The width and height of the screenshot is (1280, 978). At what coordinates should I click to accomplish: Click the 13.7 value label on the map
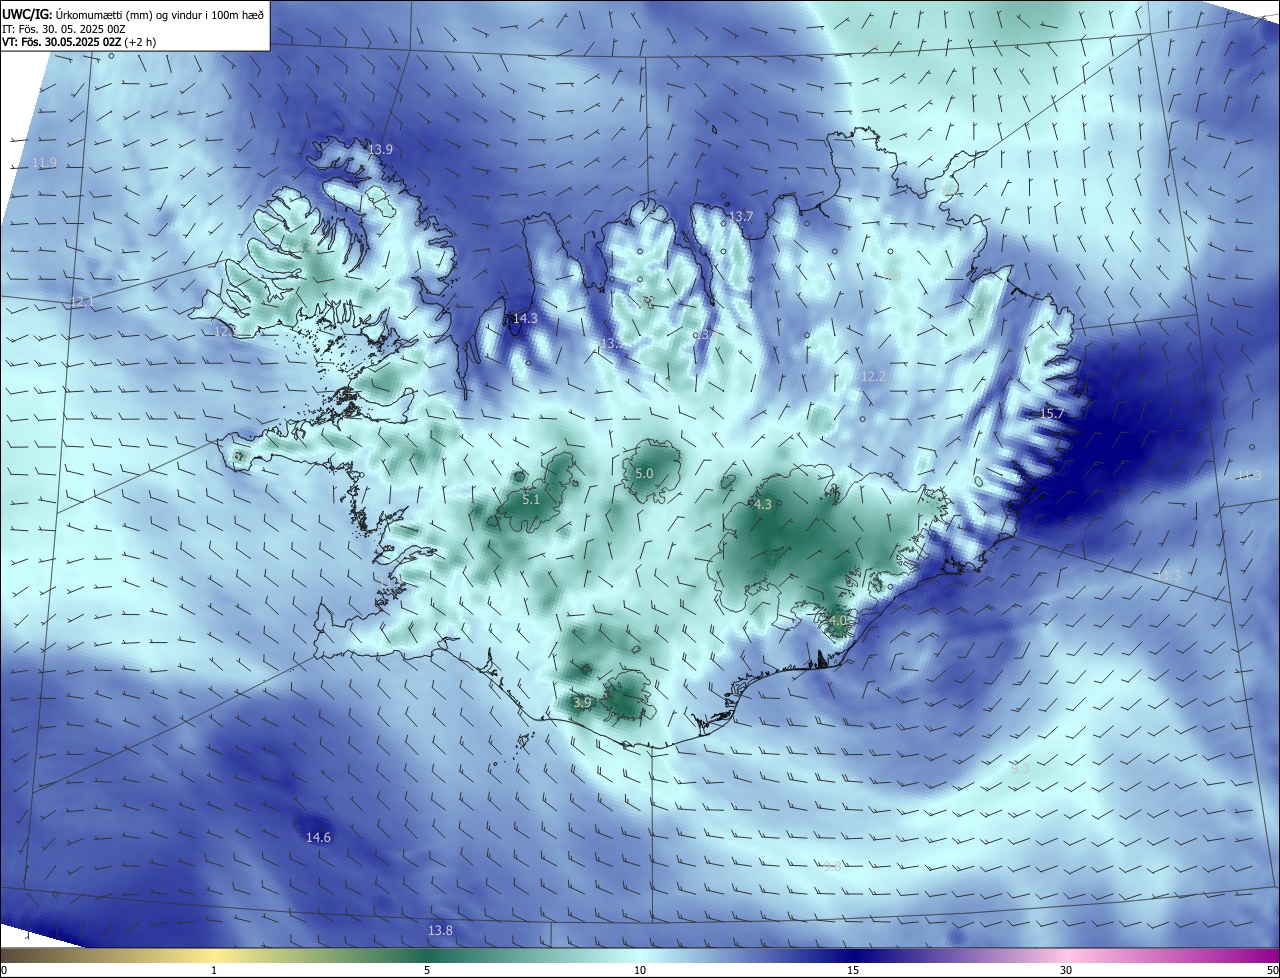point(741,216)
